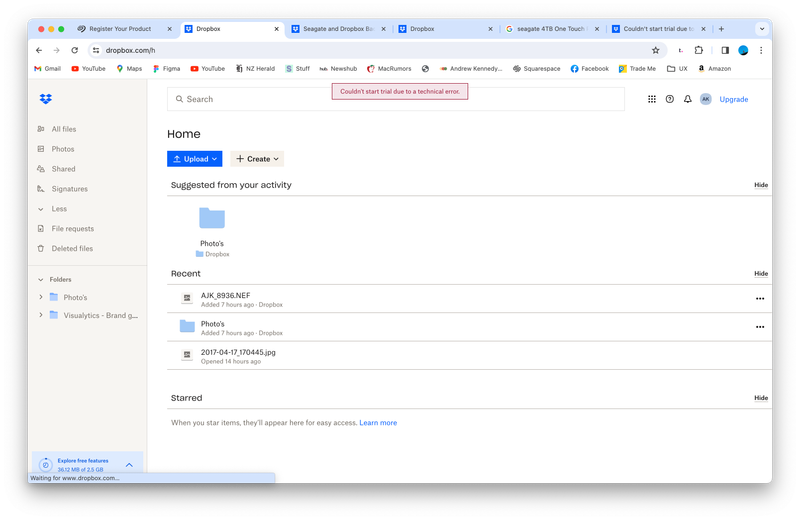Open Figma bookmark
The width and height of the screenshot is (800, 520).
tap(166, 68)
